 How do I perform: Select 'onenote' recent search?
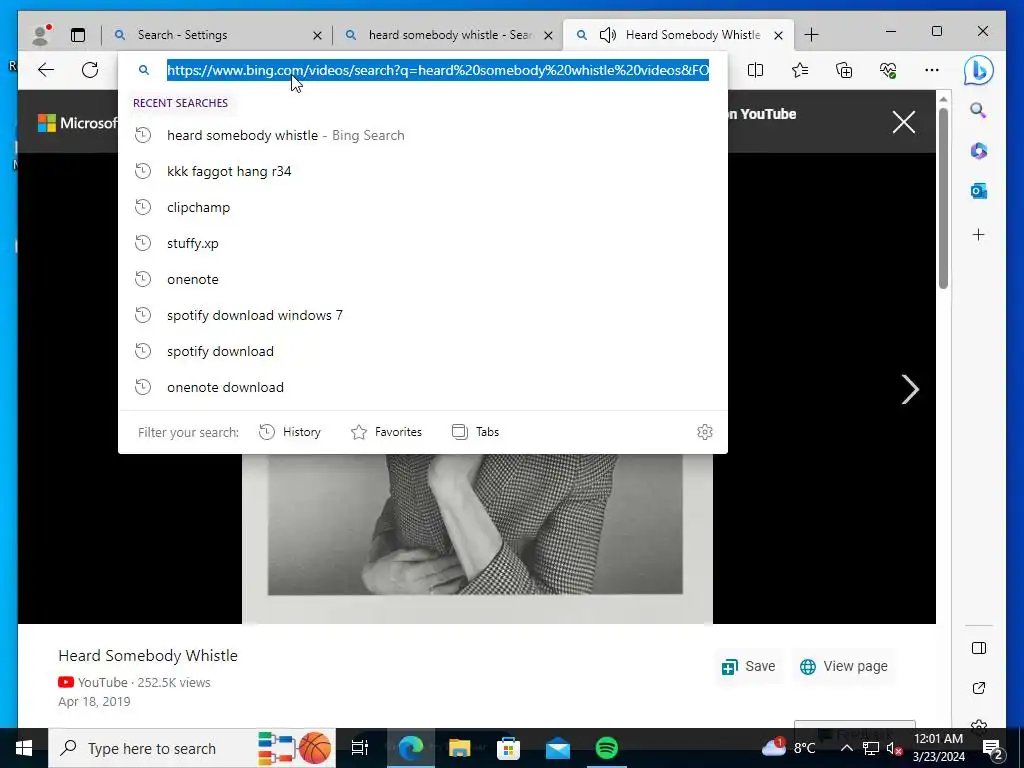(423, 279)
